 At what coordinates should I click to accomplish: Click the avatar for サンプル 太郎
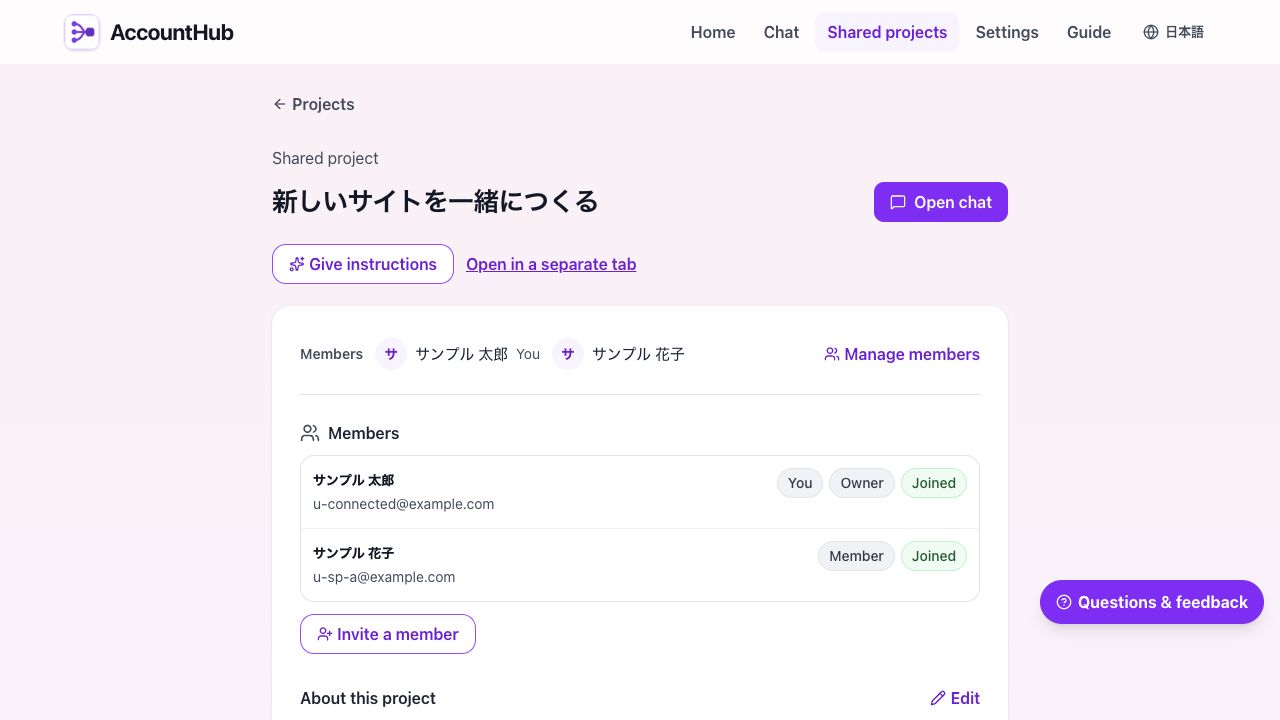[x=391, y=354]
